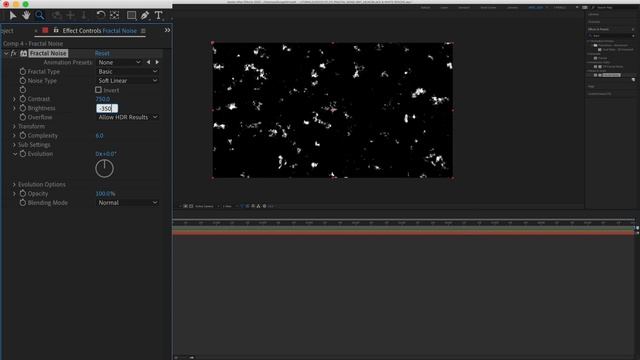Toggle Invert row stopwatch
Image resolution: width=640 pixels, height=360 pixels.
pos(23,90)
